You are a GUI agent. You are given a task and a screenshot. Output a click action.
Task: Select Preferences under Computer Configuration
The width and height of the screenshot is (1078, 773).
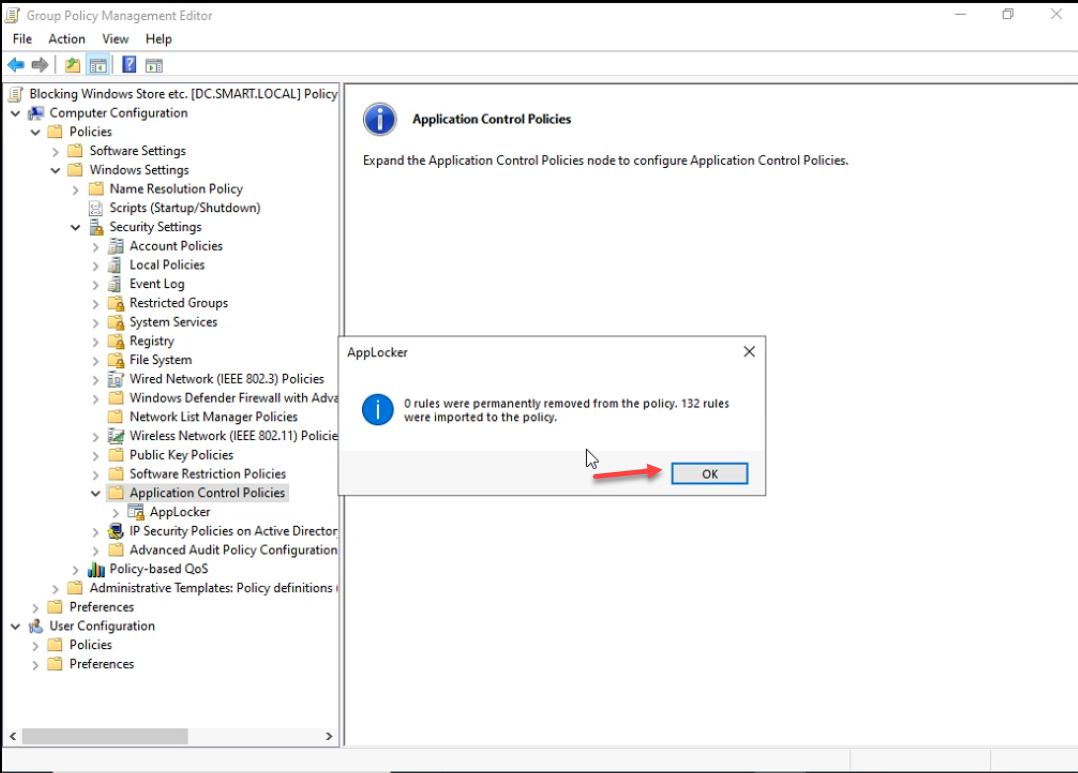point(102,607)
